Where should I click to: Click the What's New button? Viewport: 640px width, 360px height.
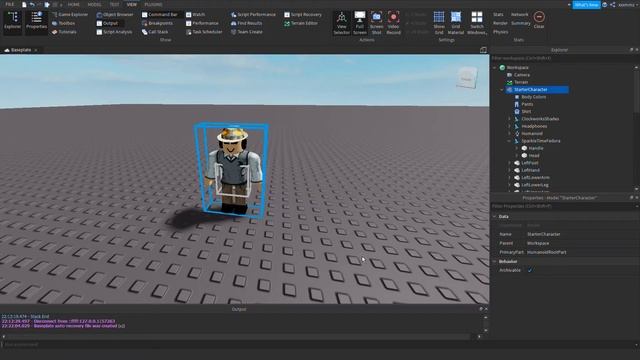tap(587, 5)
